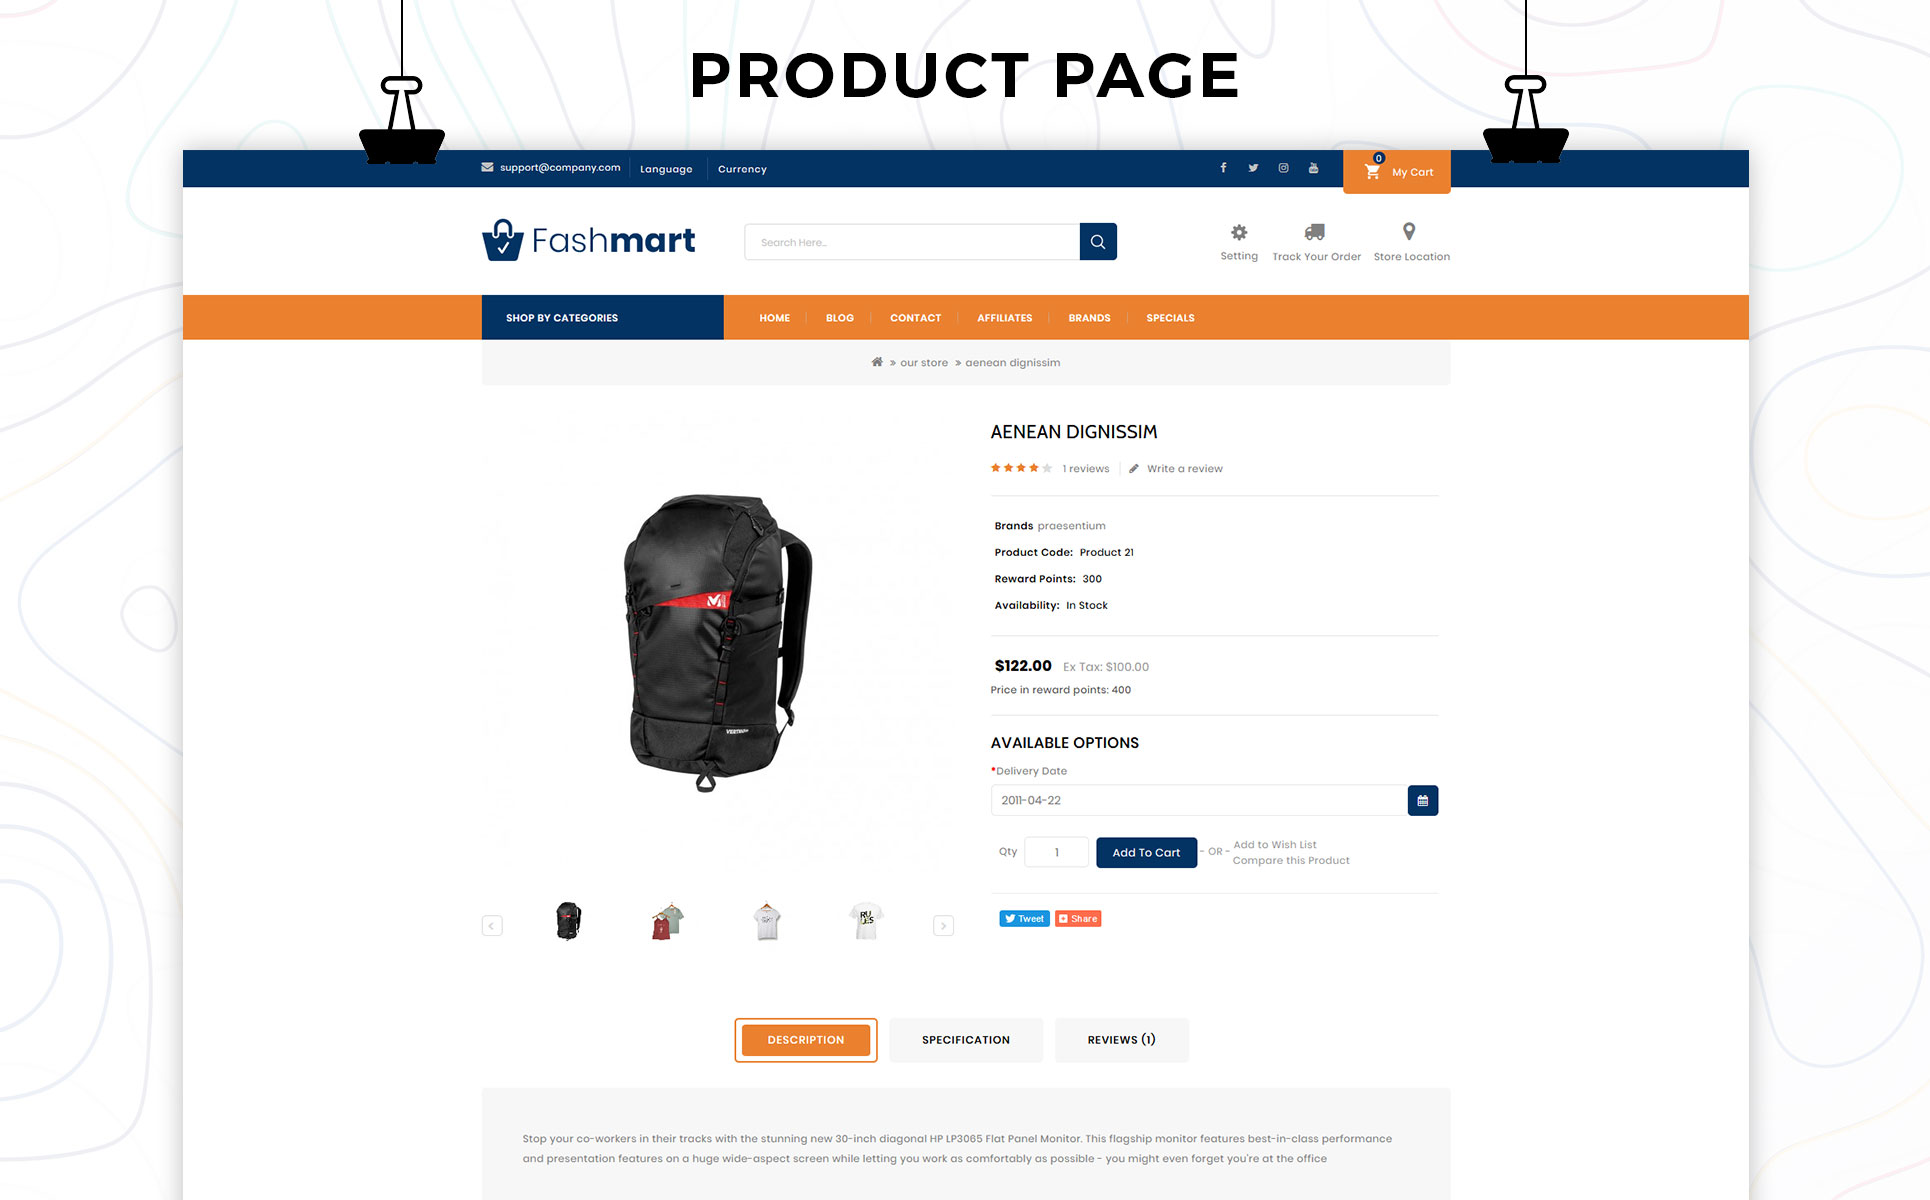Open the delivery date calendar picker
Image resolution: width=1930 pixels, height=1200 pixels.
[1423, 800]
